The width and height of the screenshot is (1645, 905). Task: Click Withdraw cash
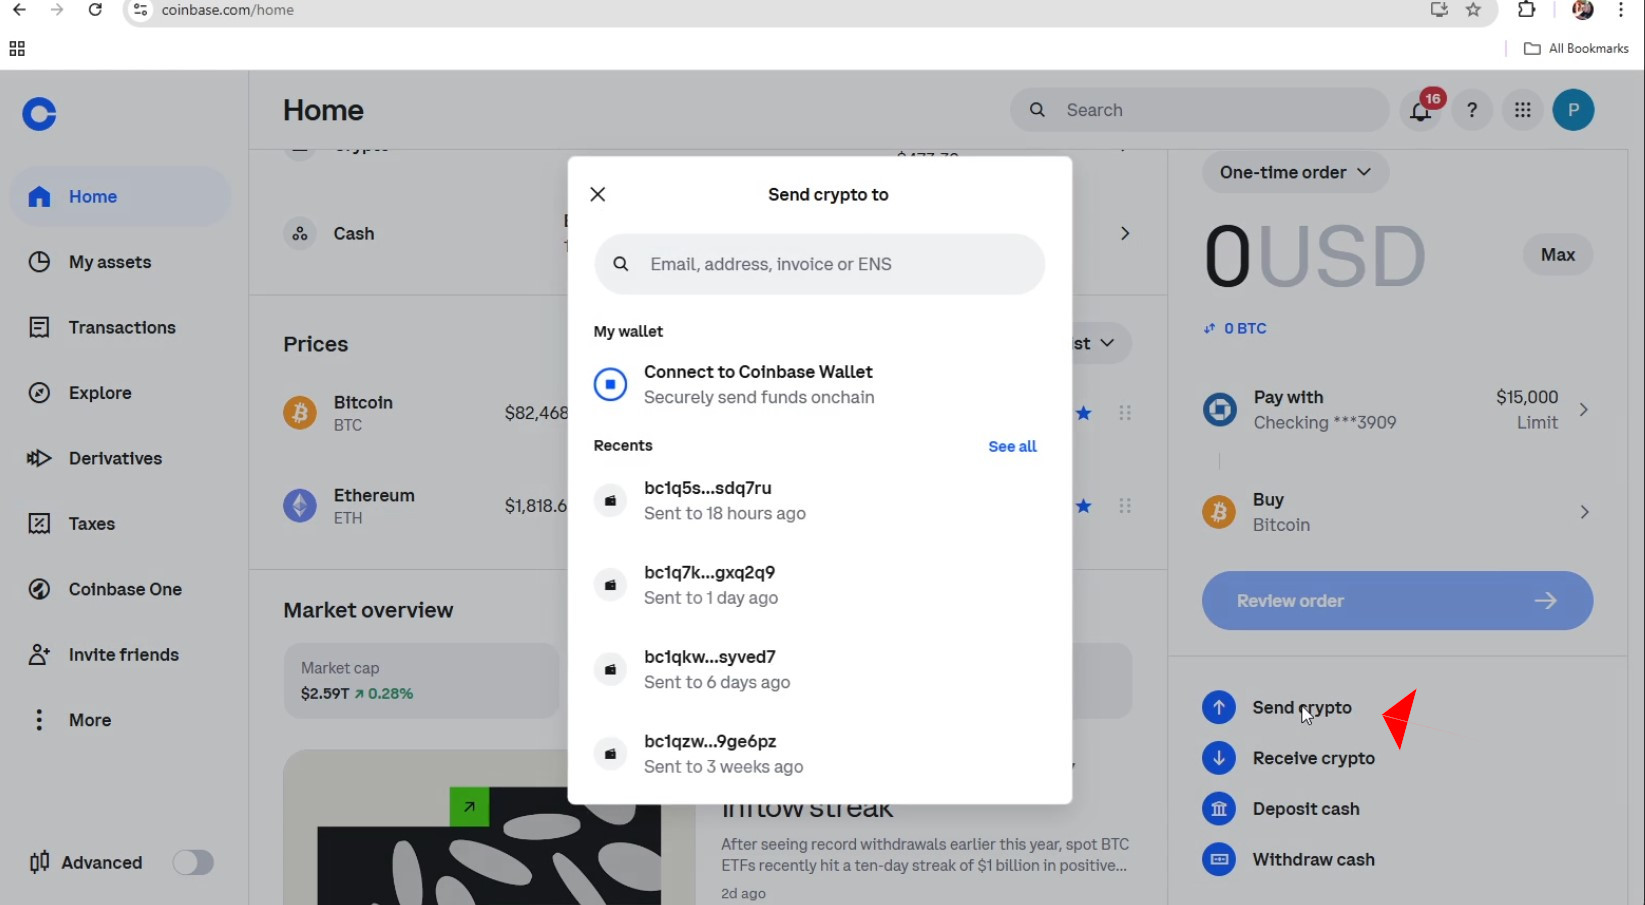tap(1313, 859)
